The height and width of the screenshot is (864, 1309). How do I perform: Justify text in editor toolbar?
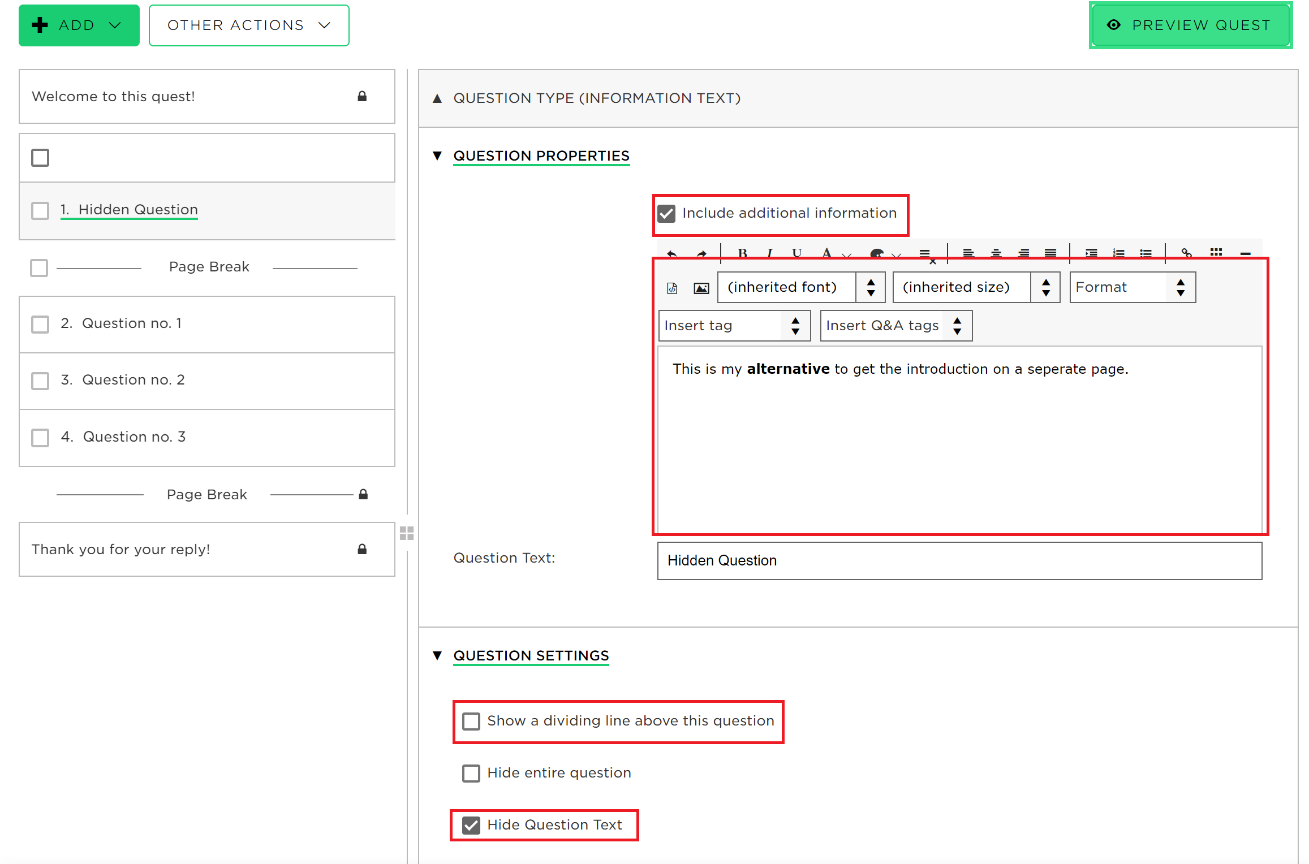(1050, 254)
